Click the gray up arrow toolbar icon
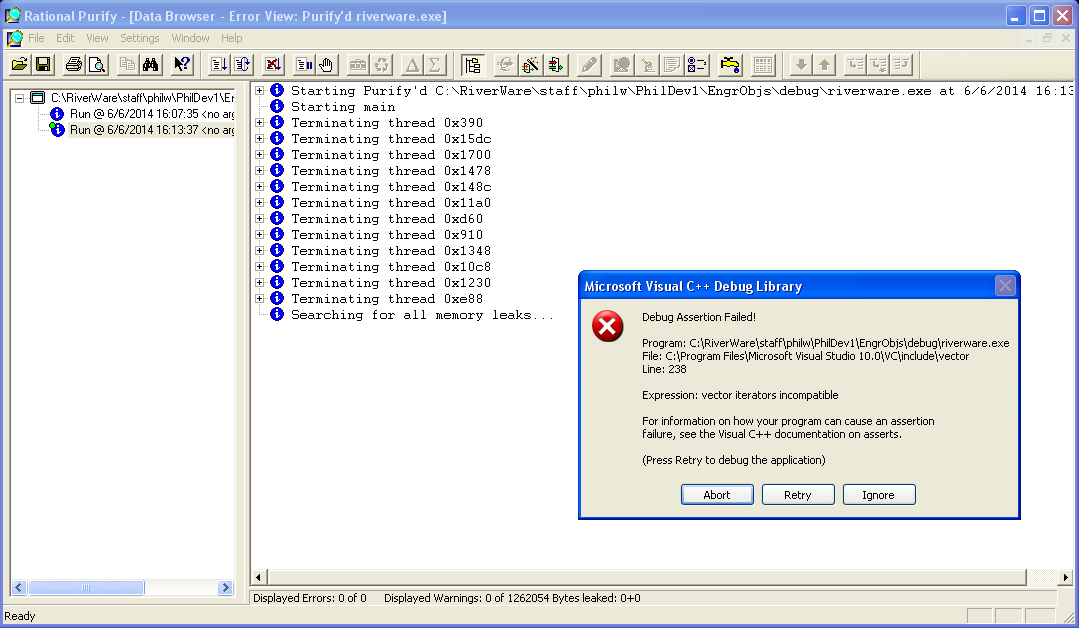The image size is (1079, 628). 824,65
